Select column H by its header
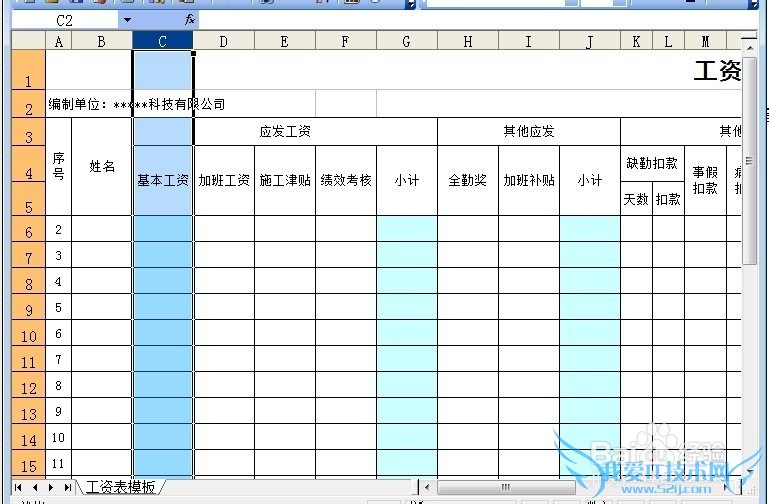This screenshot has width=769, height=504. click(468, 42)
